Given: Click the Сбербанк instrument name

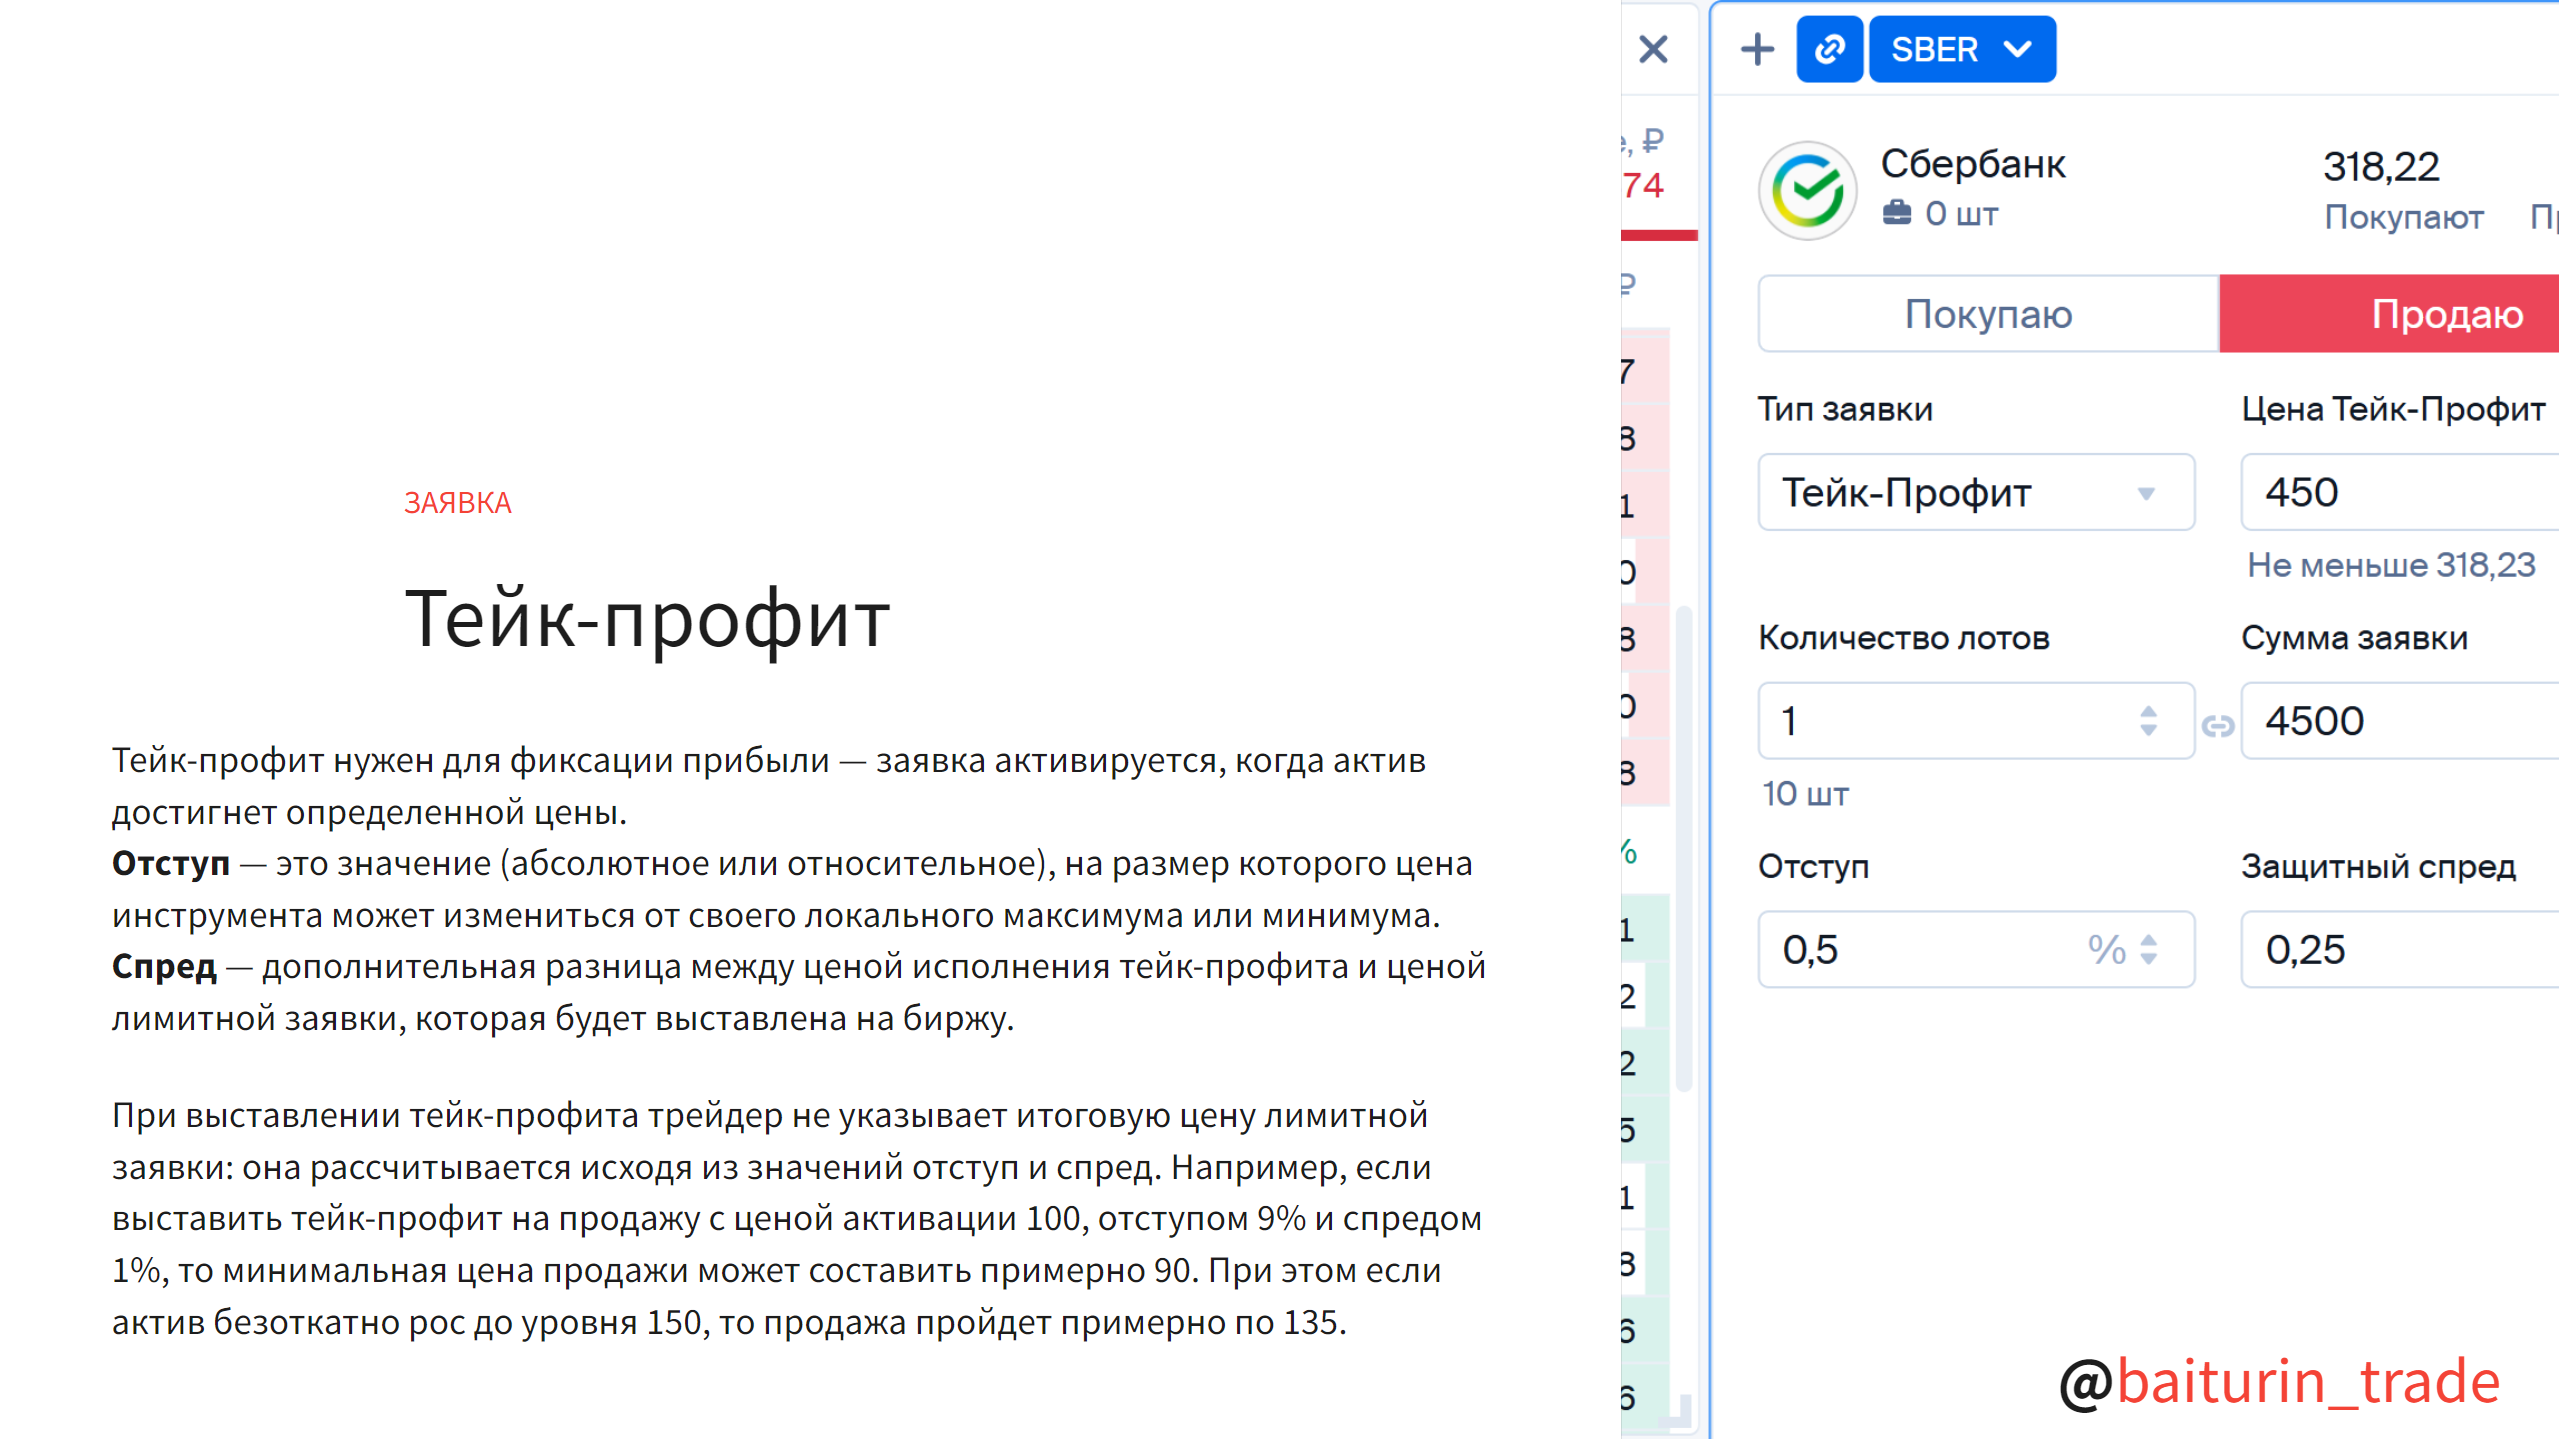Looking at the screenshot, I should [1972, 164].
